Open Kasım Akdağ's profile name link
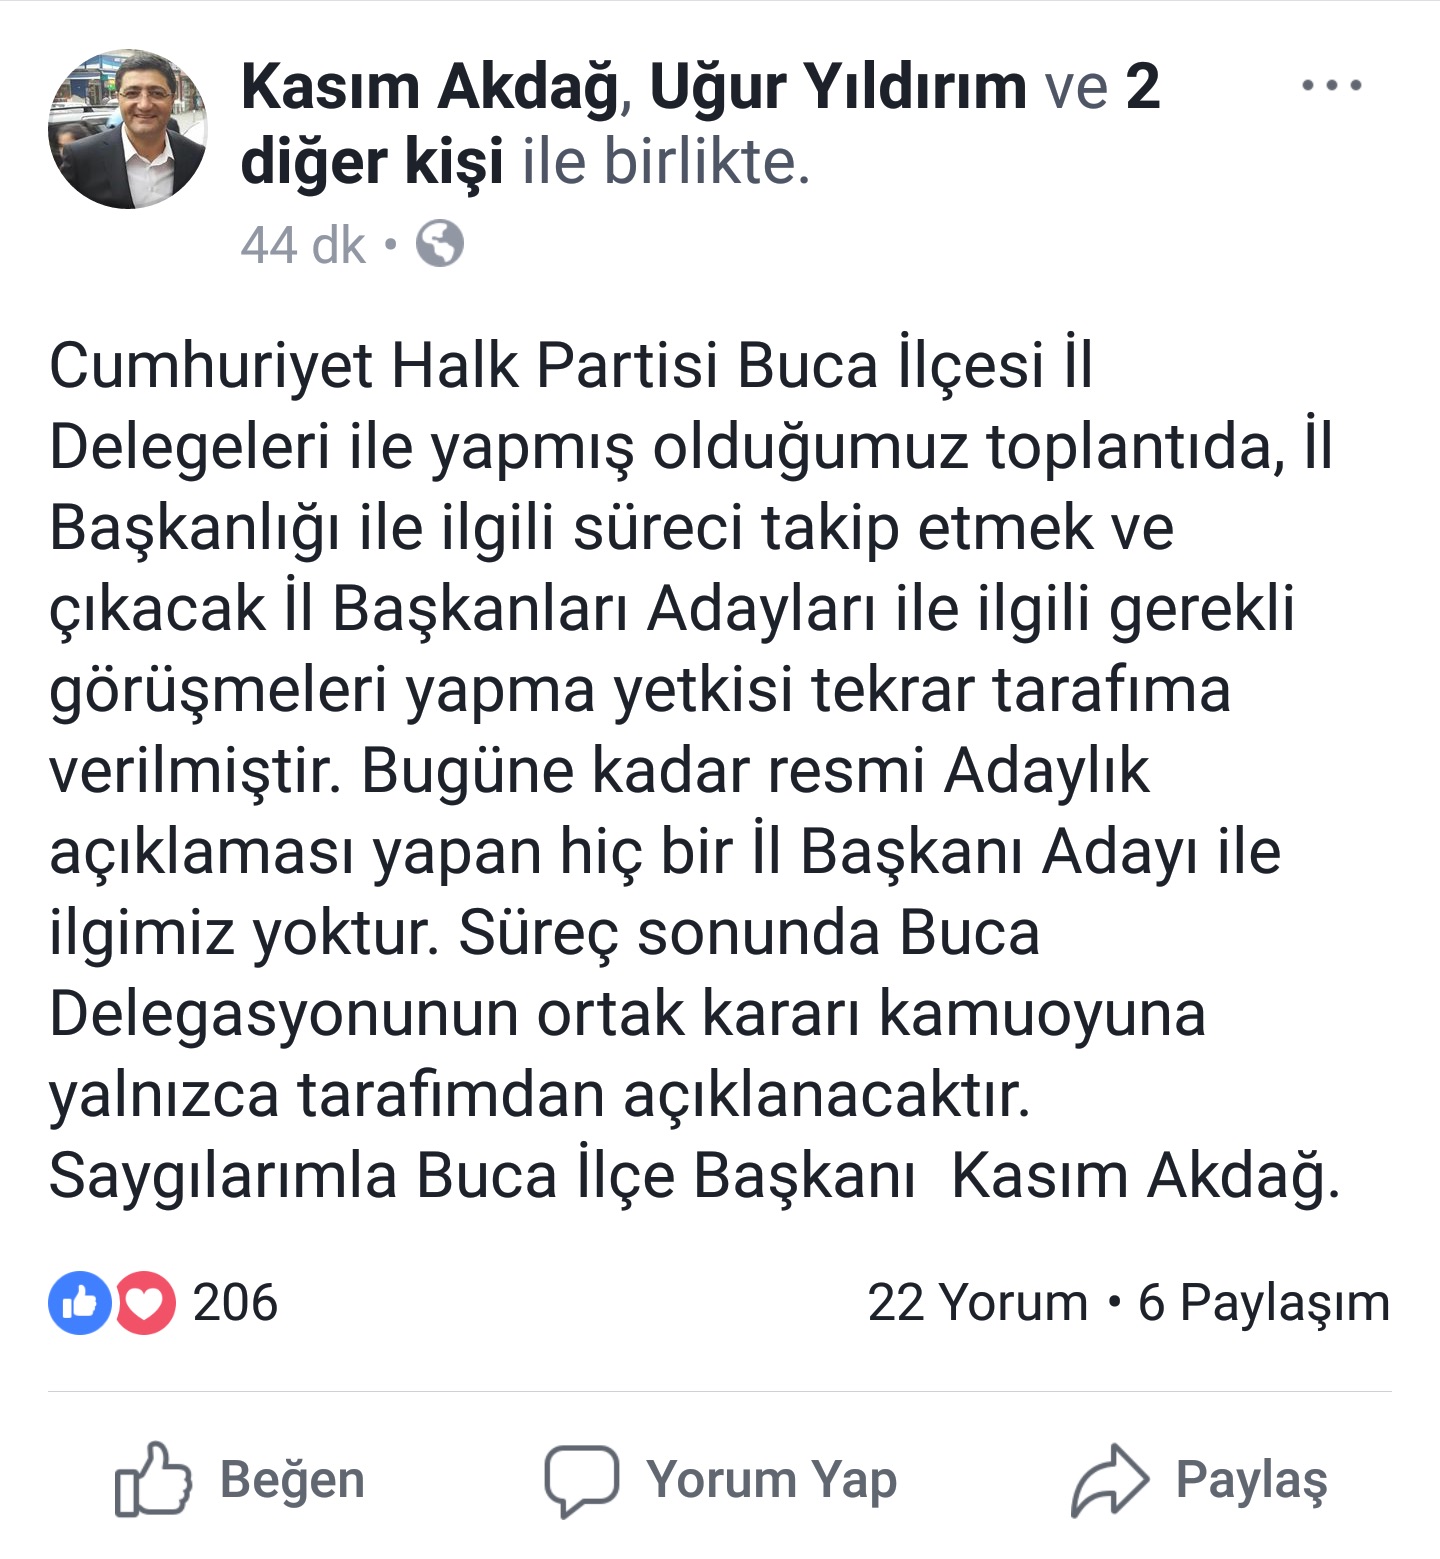 (x=431, y=86)
